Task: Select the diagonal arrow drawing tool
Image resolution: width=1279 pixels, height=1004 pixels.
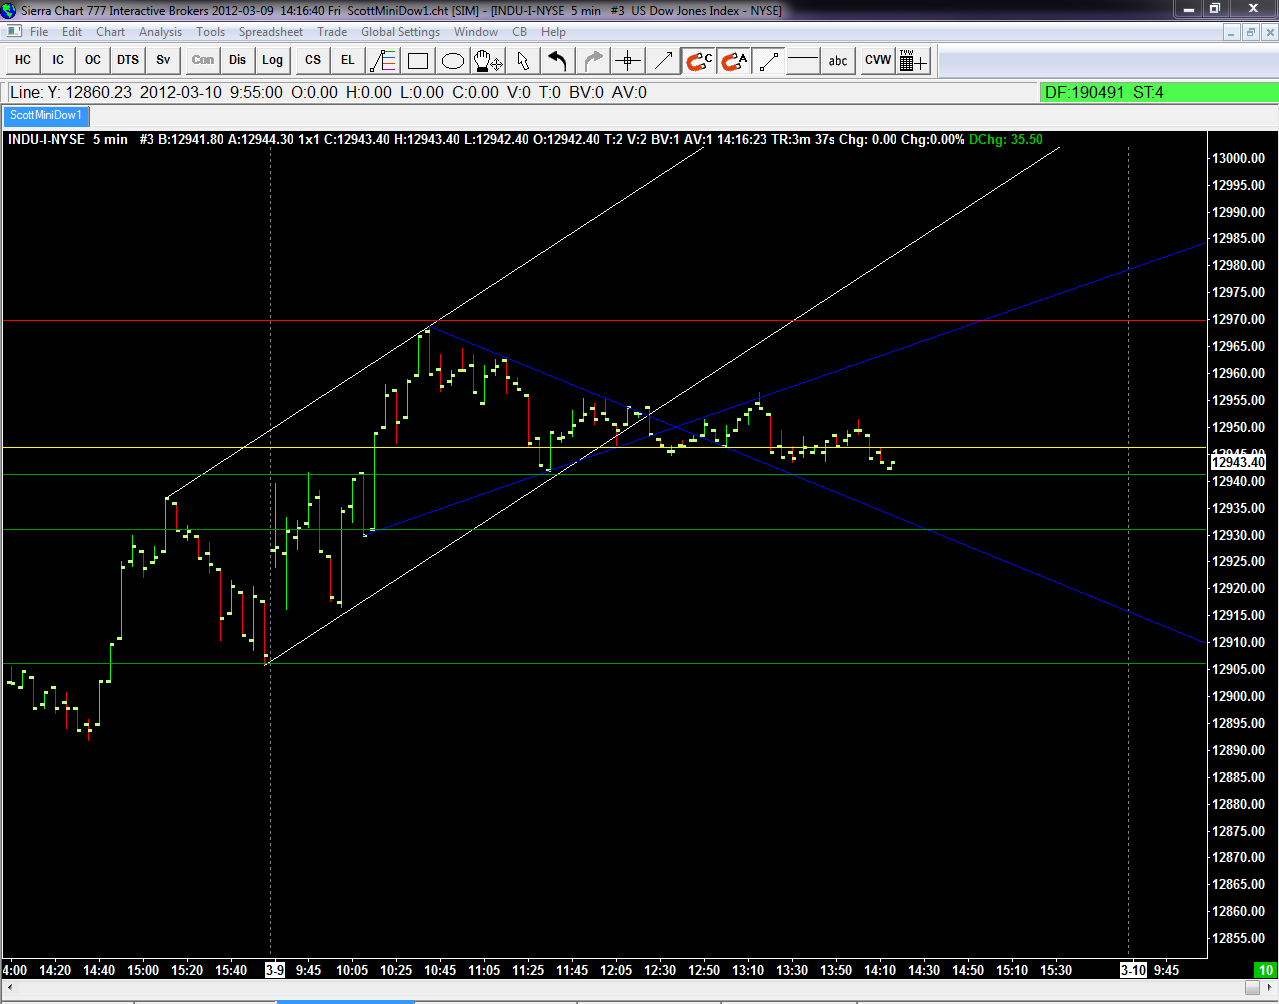Action: click(663, 60)
